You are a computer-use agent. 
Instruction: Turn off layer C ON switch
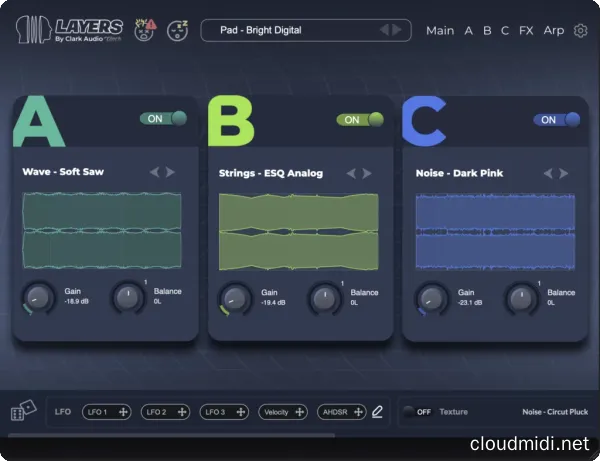(x=557, y=120)
